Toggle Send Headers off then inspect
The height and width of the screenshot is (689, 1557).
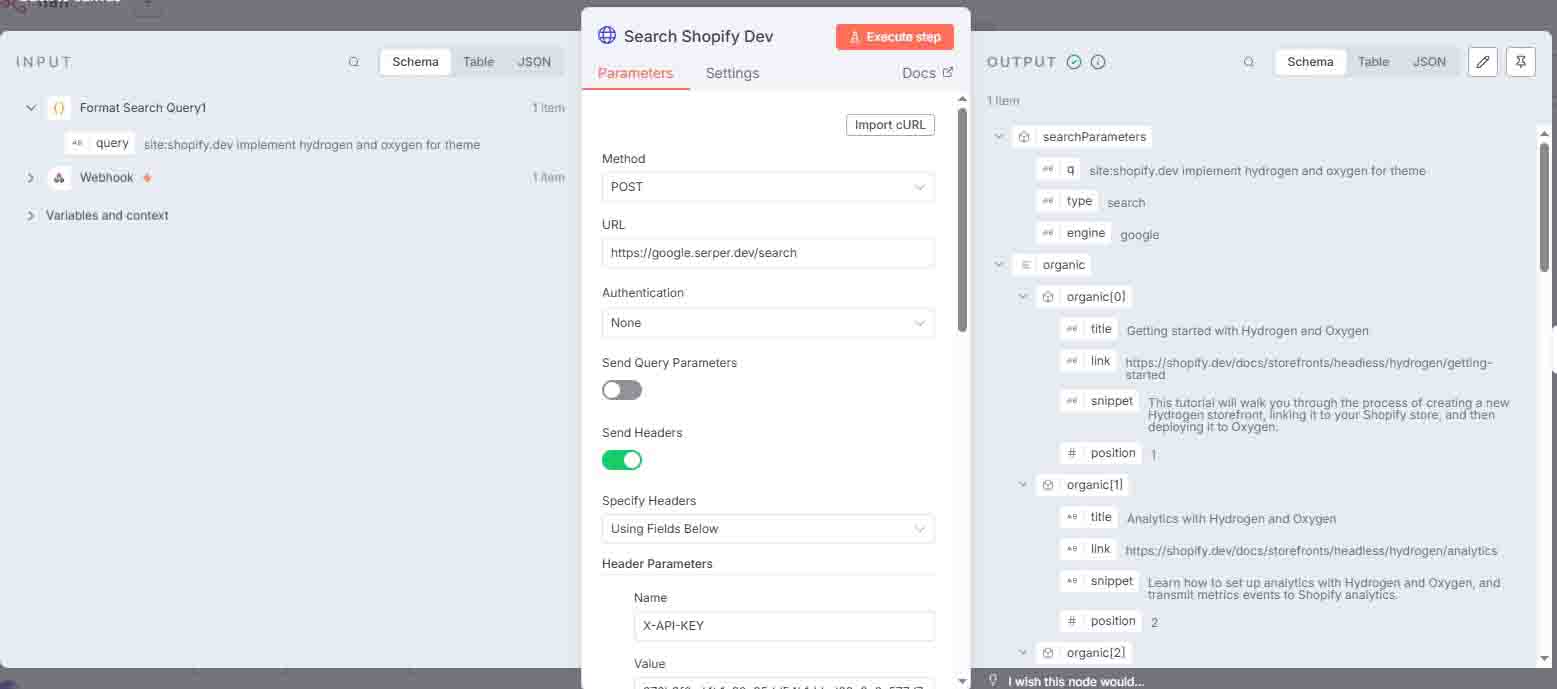tap(622, 459)
